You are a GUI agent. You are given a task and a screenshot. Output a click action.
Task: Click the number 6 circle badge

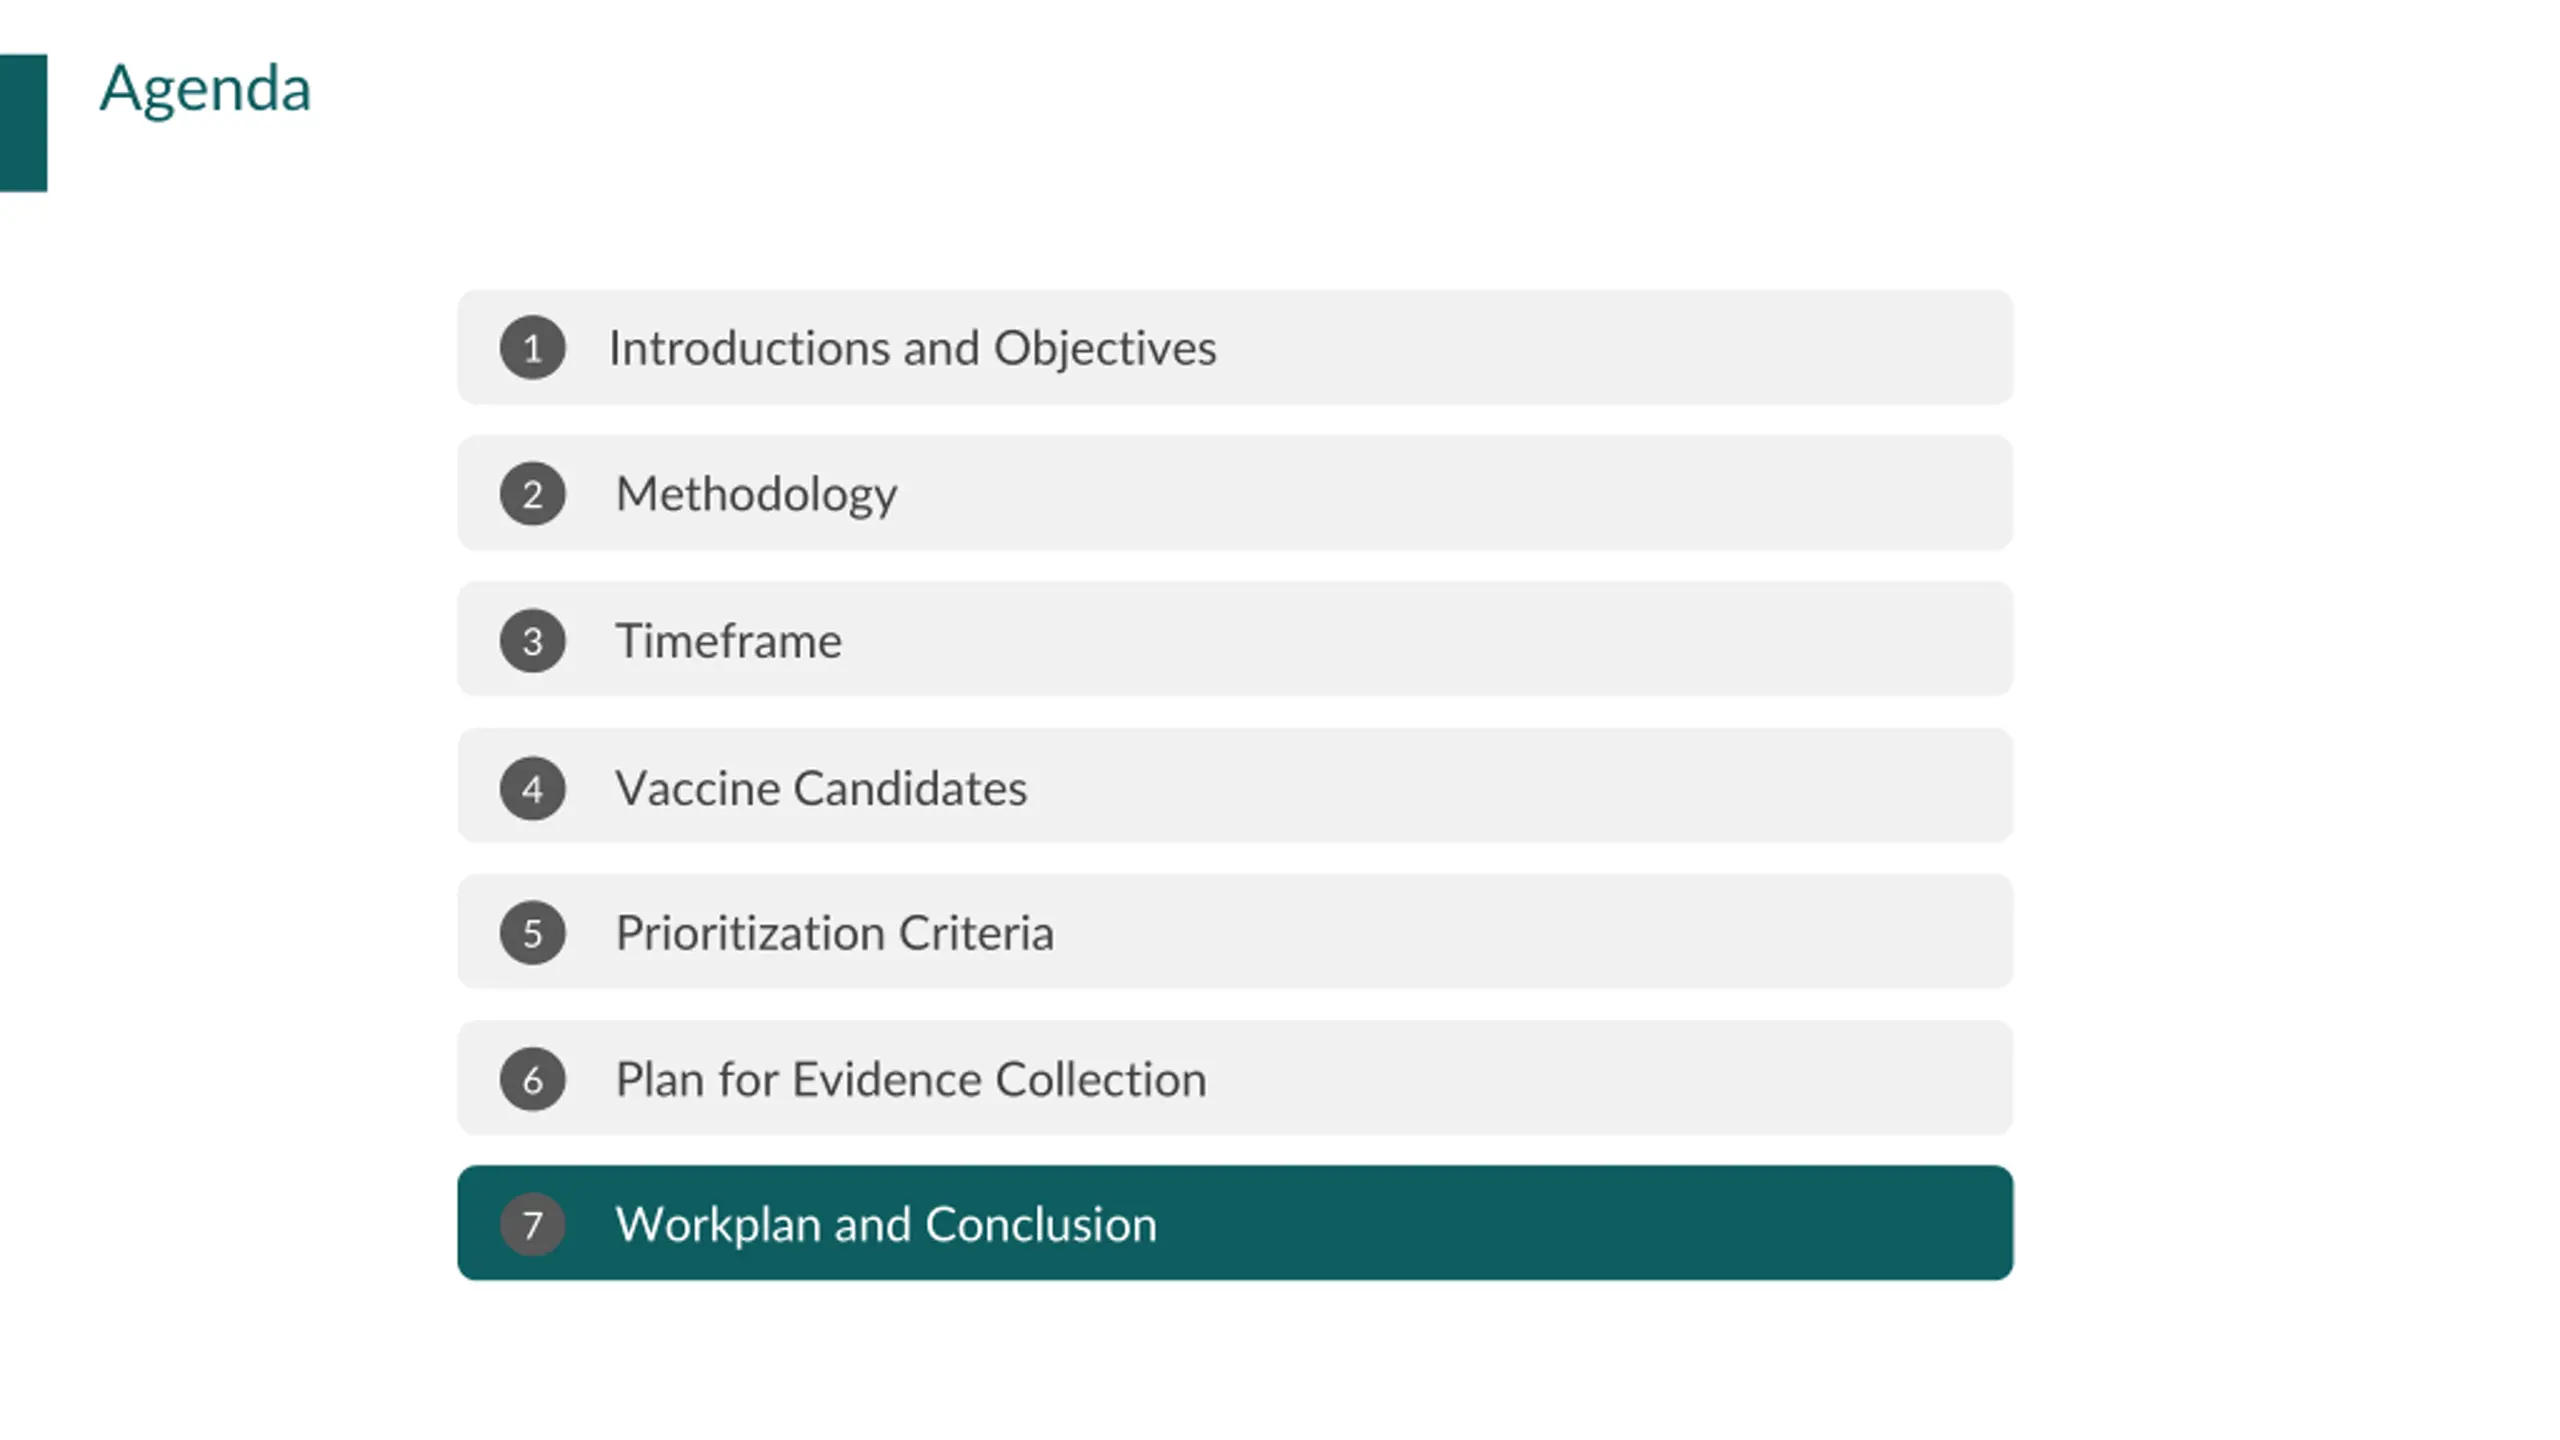pyautogui.click(x=532, y=1080)
